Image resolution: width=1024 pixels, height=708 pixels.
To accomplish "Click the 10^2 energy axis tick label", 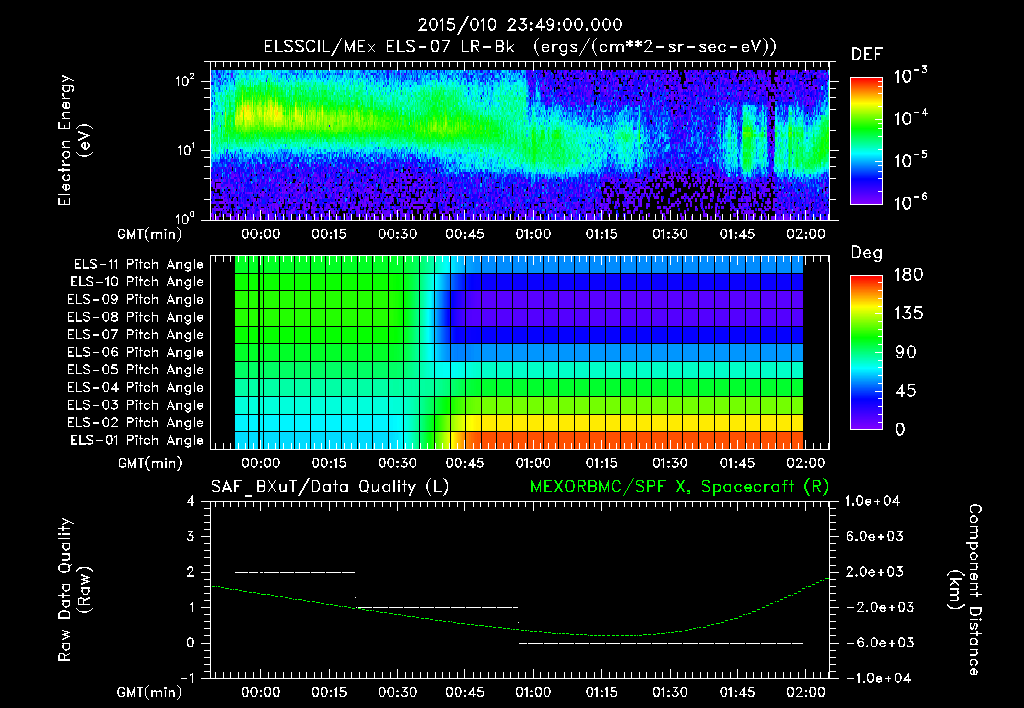I will pyautogui.click(x=185, y=81).
